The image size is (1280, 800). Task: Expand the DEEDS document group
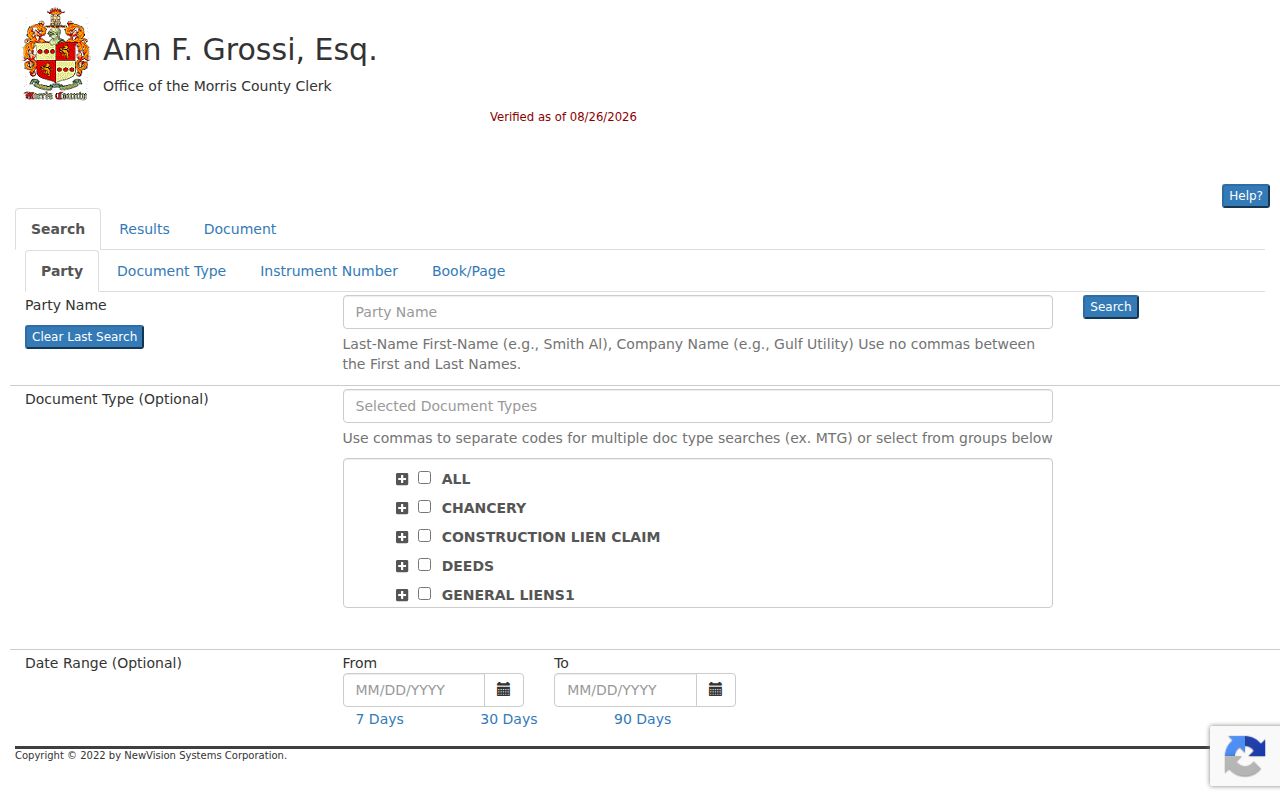point(402,566)
